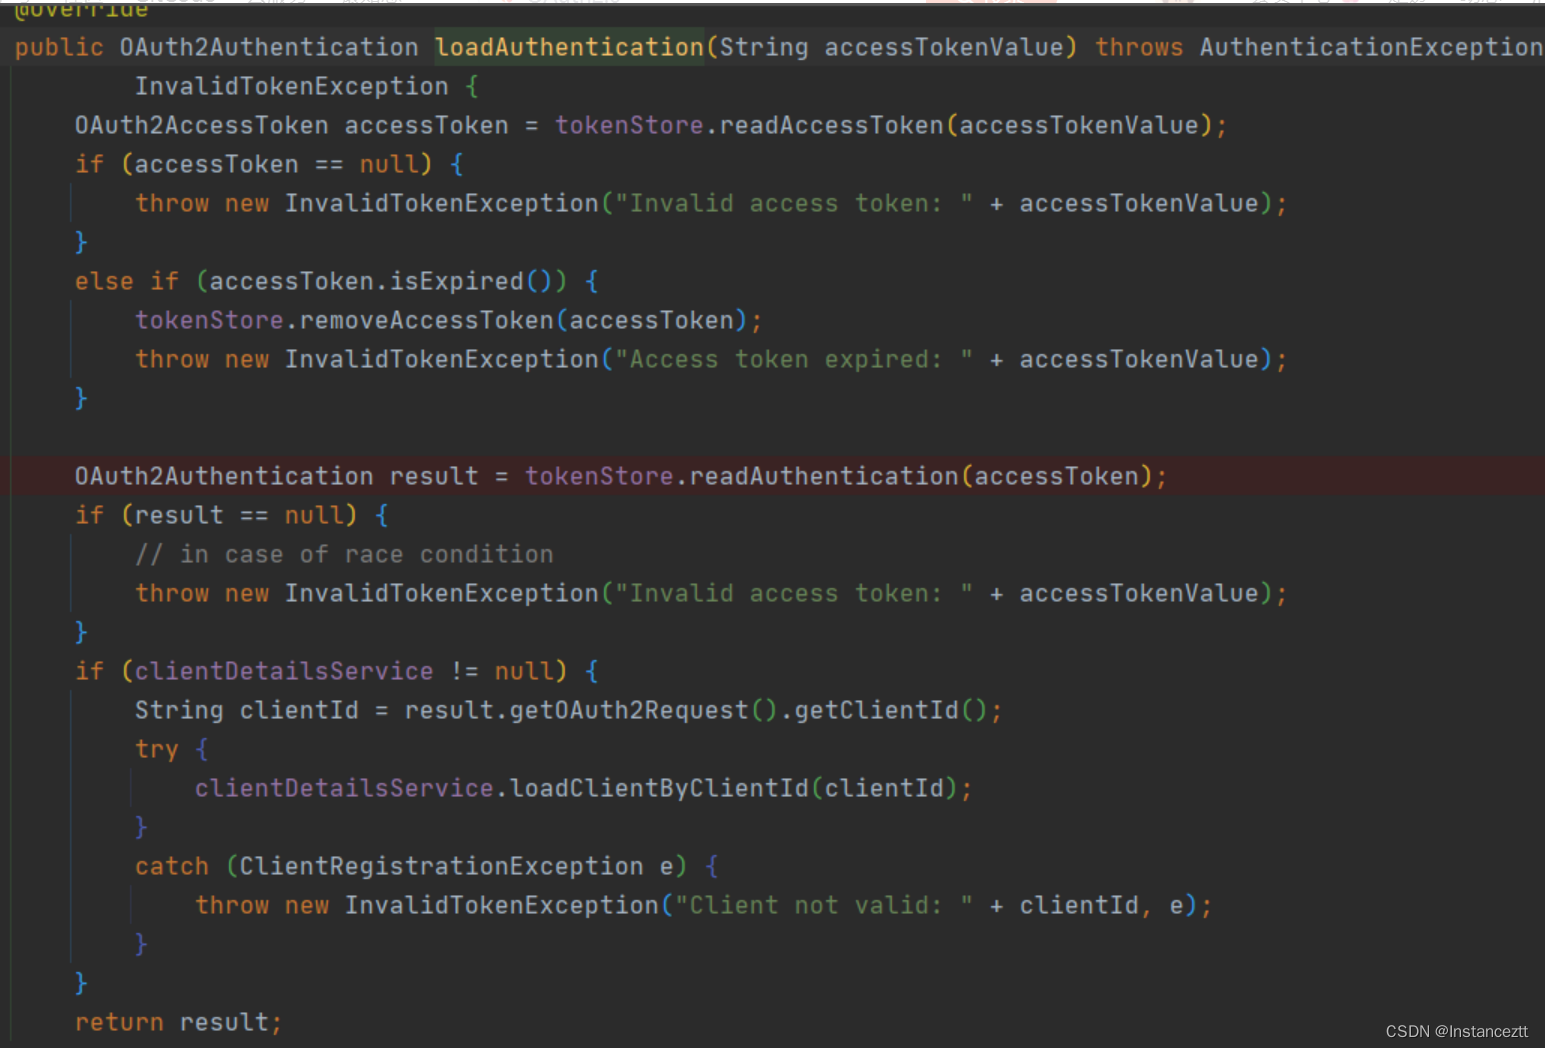Click the "Access token expired: " string
The height and width of the screenshot is (1048, 1545).
(x=794, y=359)
